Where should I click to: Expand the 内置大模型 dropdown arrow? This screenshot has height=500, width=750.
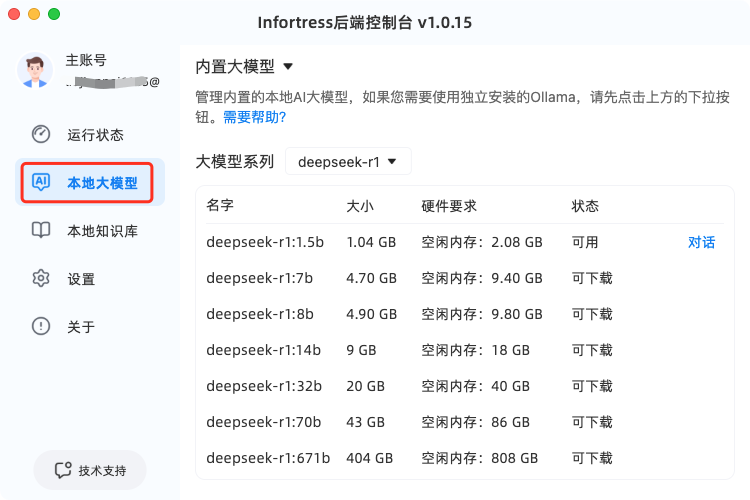(288, 67)
